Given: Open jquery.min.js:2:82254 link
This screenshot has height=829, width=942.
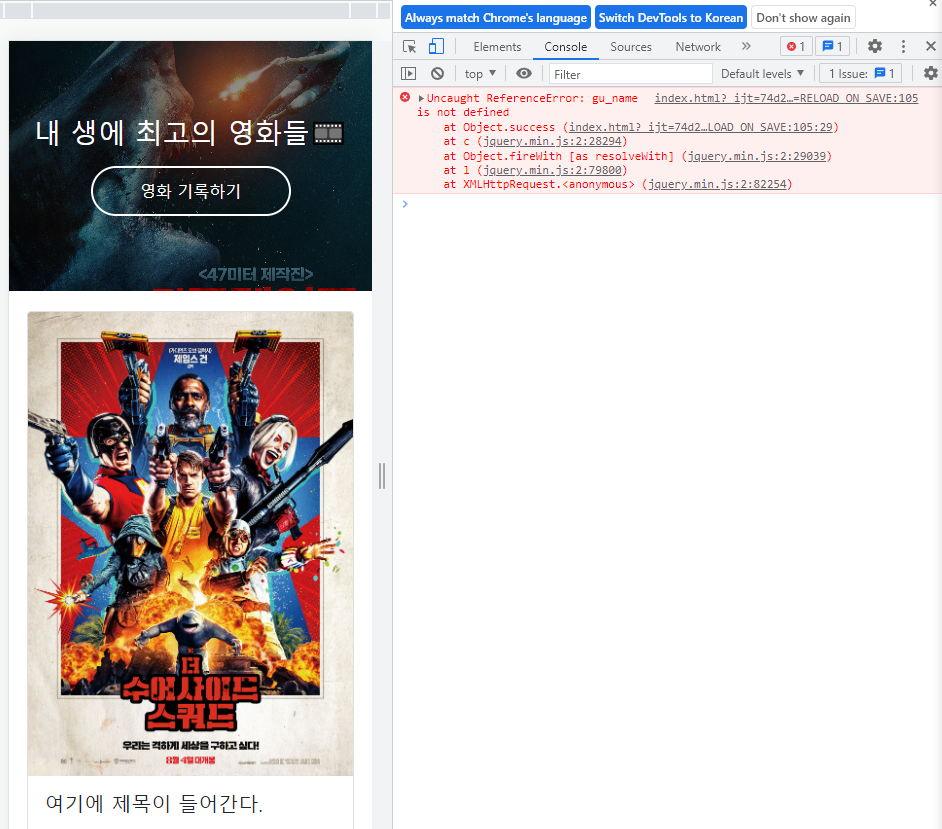Looking at the screenshot, I should pyautogui.click(x=717, y=184).
